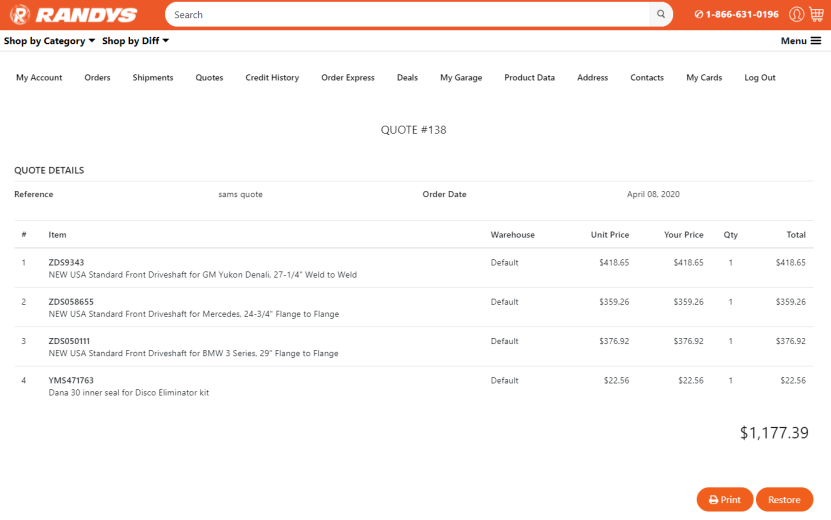Image resolution: width=831 pixels, height=520 pixels.
Task: Click the $418.65 total in row 1
Action: coord(791,262)
